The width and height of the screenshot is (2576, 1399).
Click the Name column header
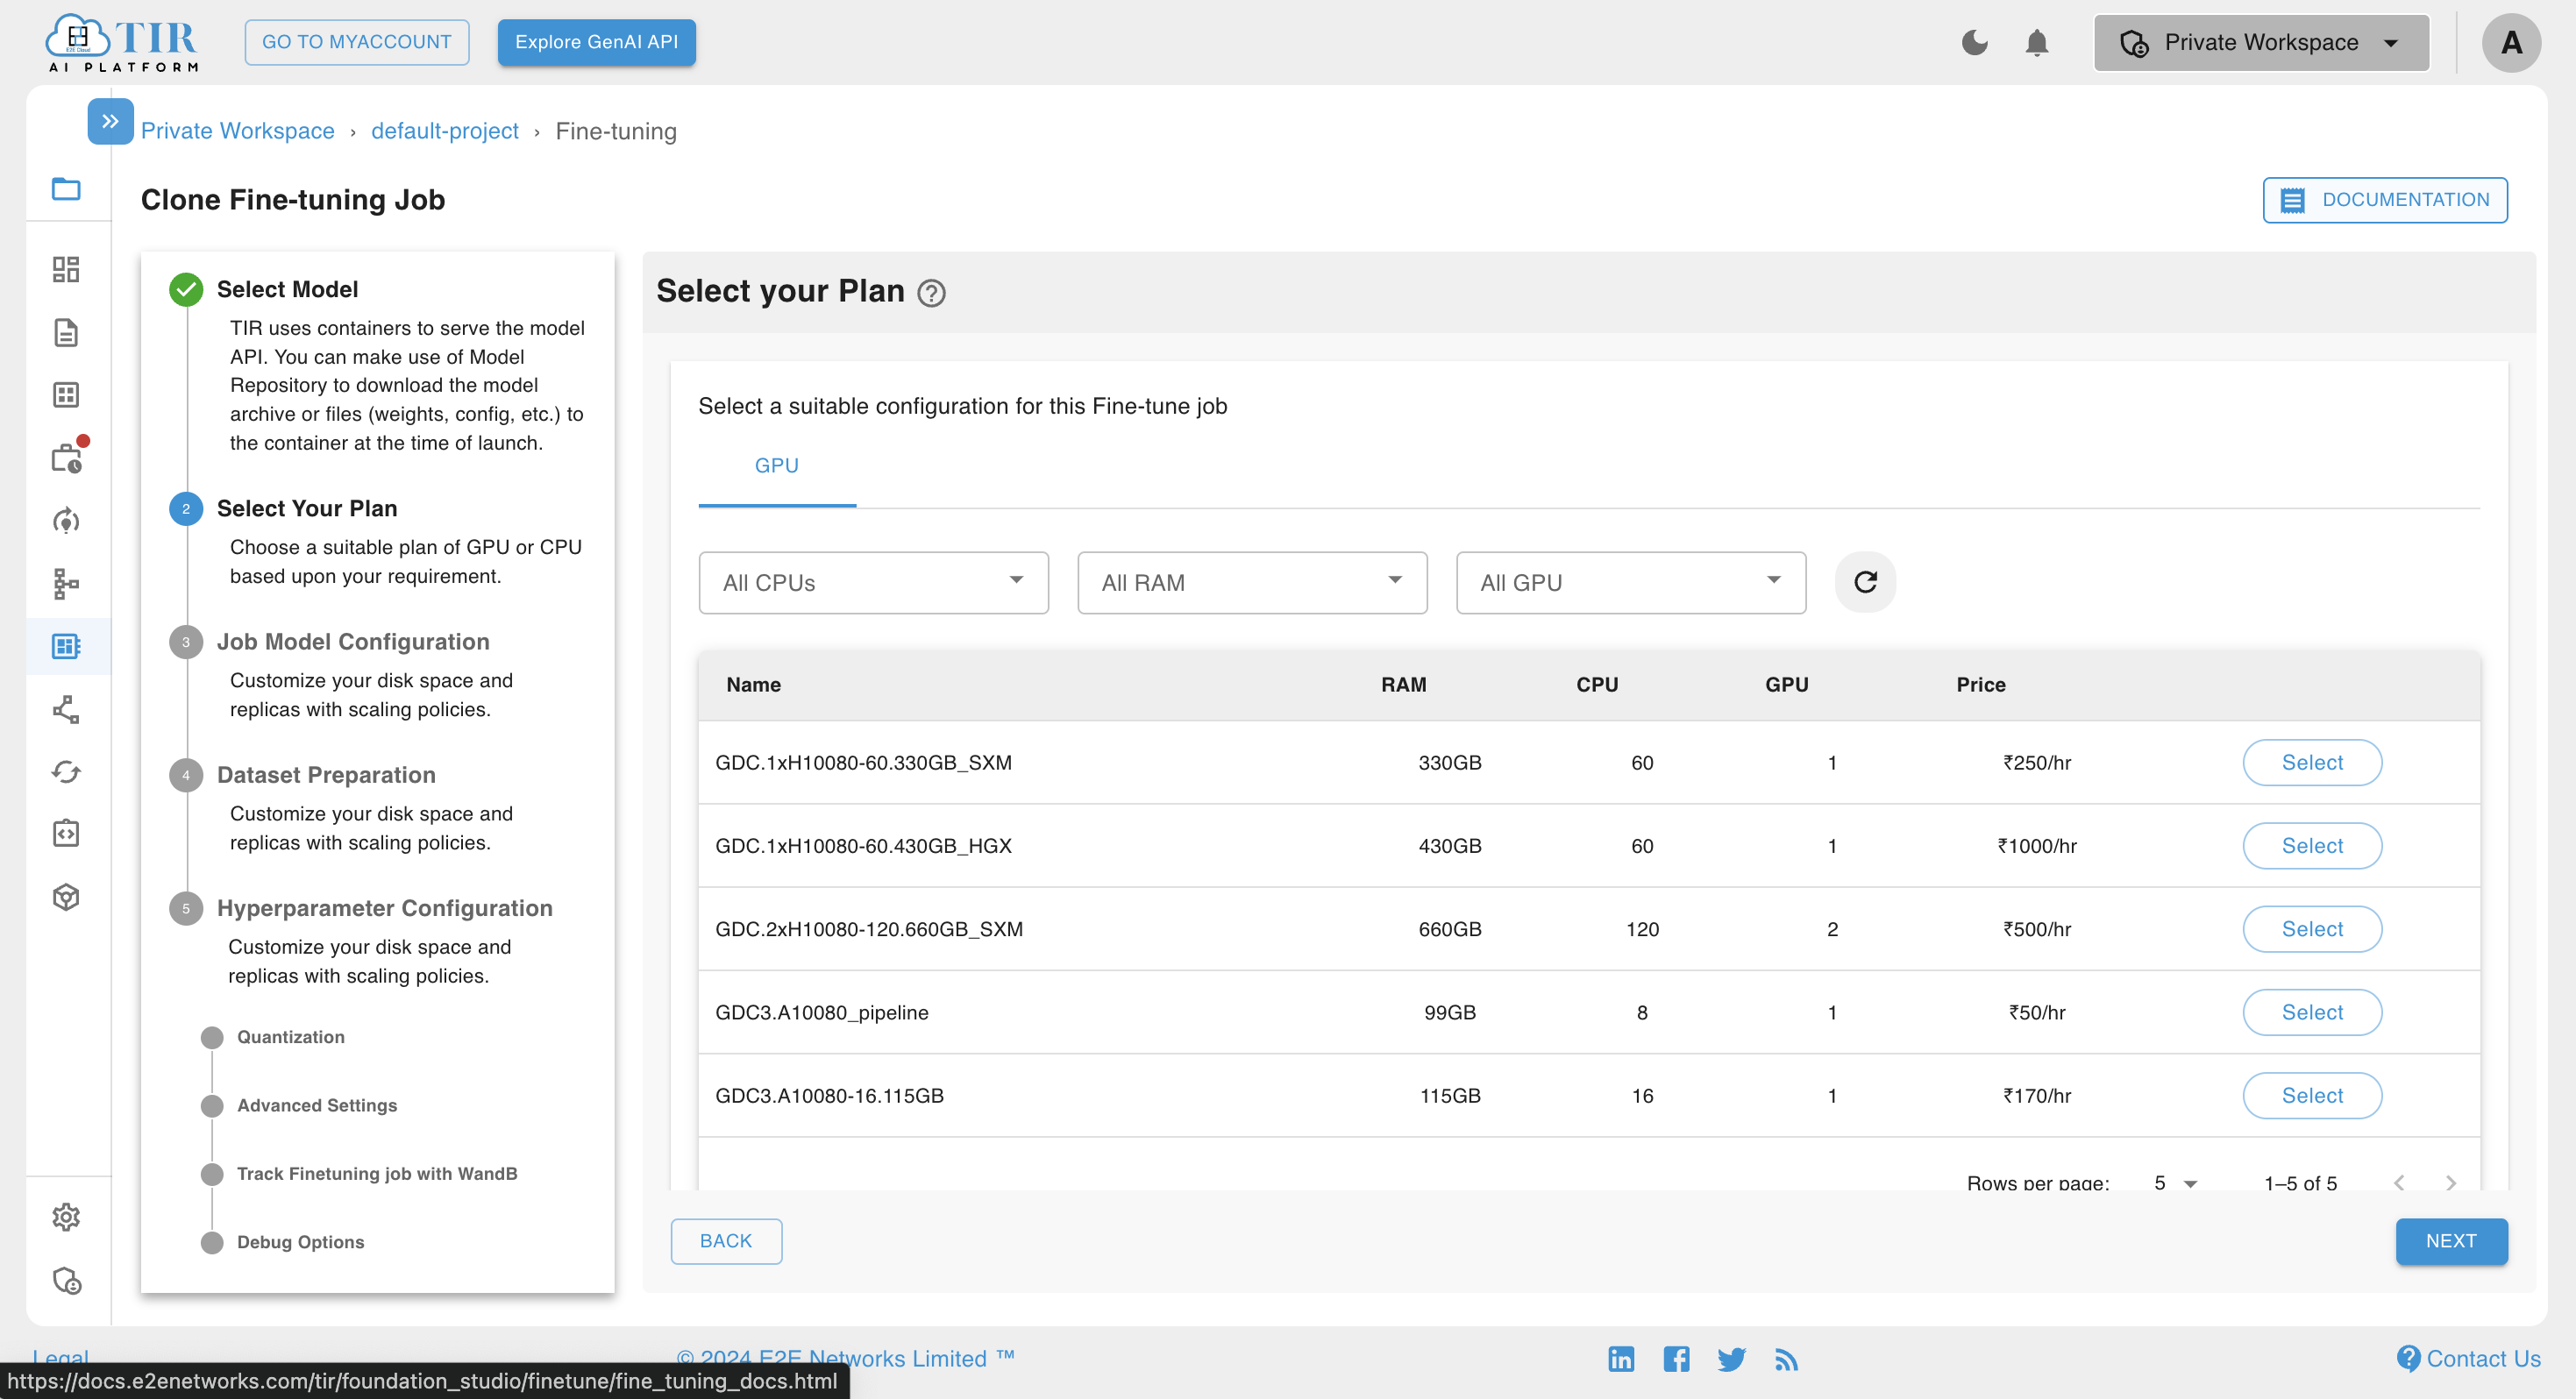coord(753,685)
